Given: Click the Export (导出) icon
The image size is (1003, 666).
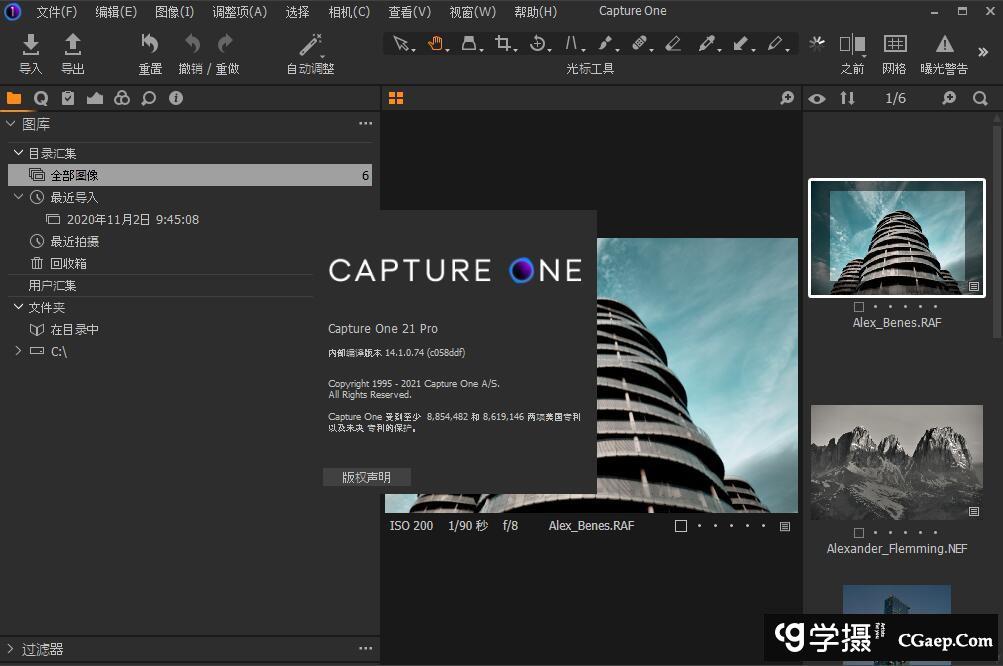Looking at the screenshot, I should [x=72, y=44].
